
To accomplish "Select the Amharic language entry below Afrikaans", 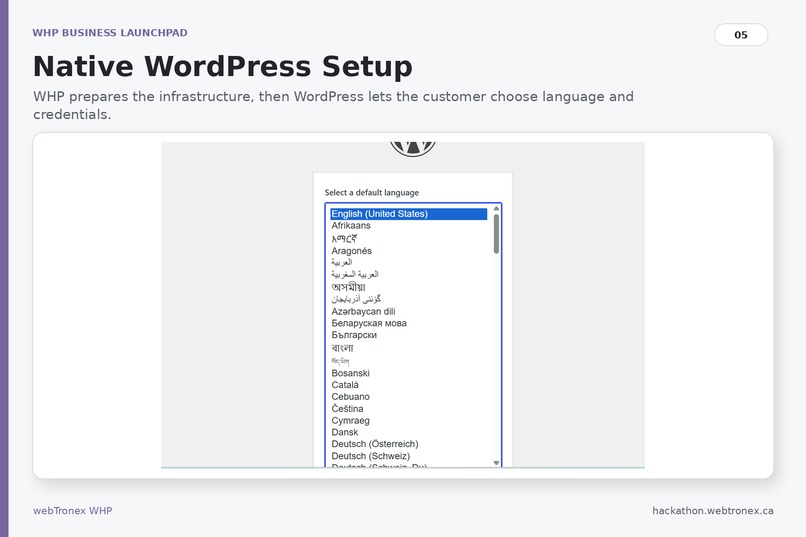I will pos(344,238).
